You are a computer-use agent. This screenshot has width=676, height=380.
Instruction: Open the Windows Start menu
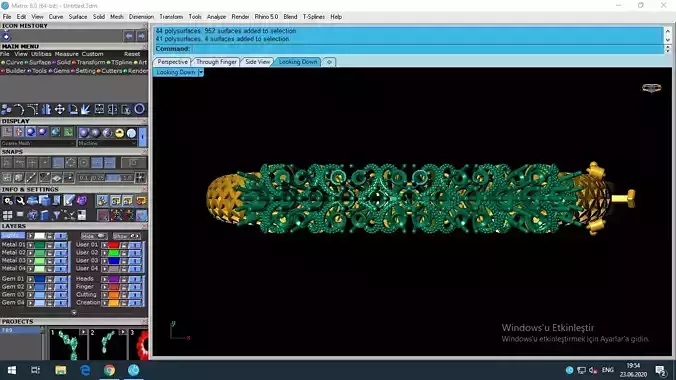coord(12,370)
